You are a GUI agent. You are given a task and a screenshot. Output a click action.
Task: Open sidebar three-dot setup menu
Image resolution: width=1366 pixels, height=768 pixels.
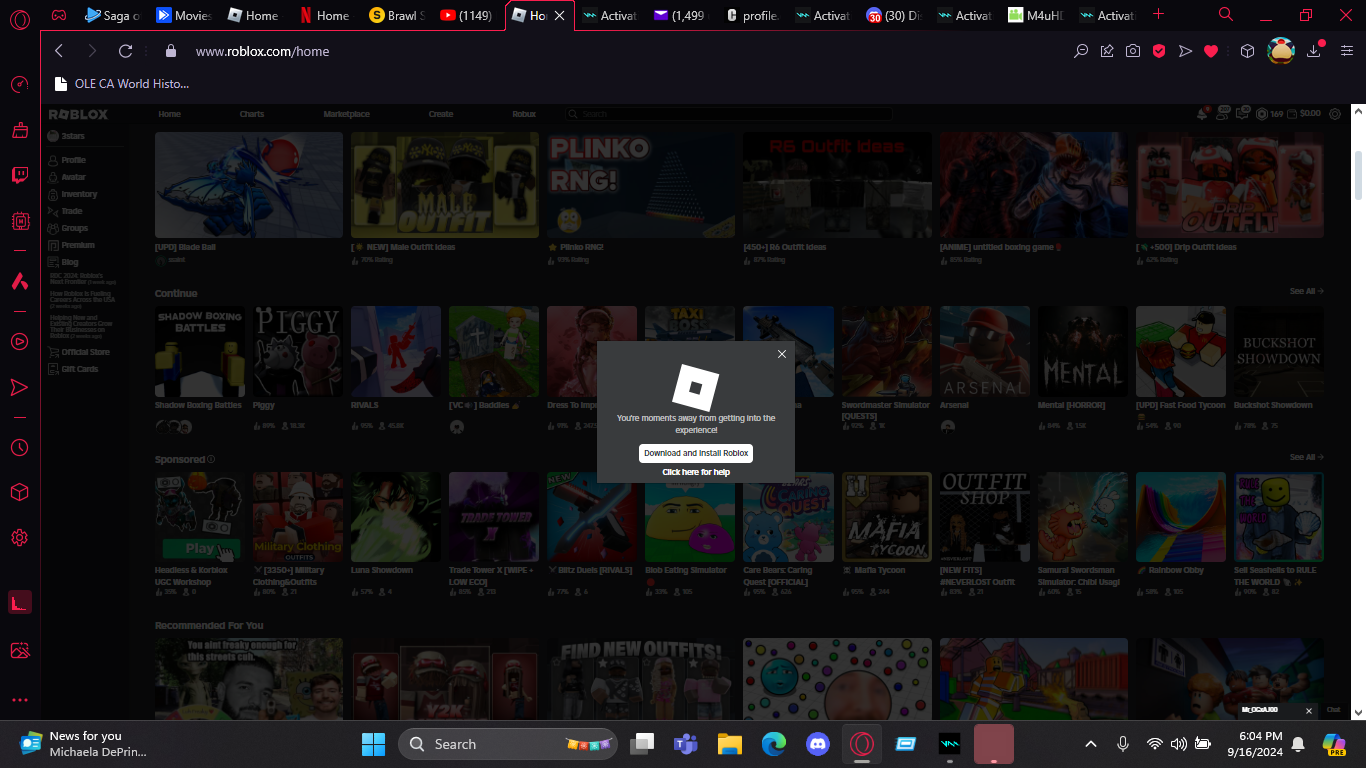pos(19,700)
